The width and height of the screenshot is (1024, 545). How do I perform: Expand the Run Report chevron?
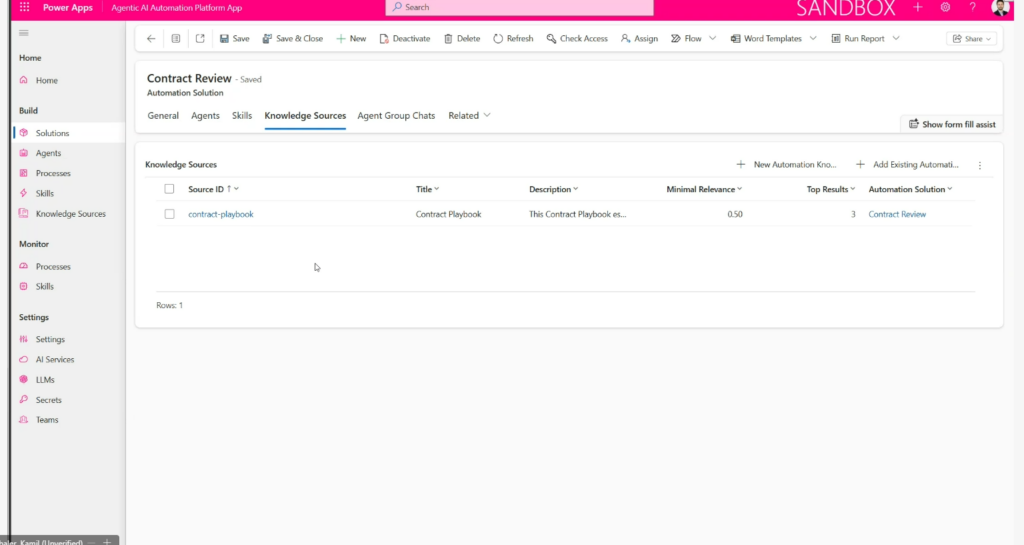point(896,39)
